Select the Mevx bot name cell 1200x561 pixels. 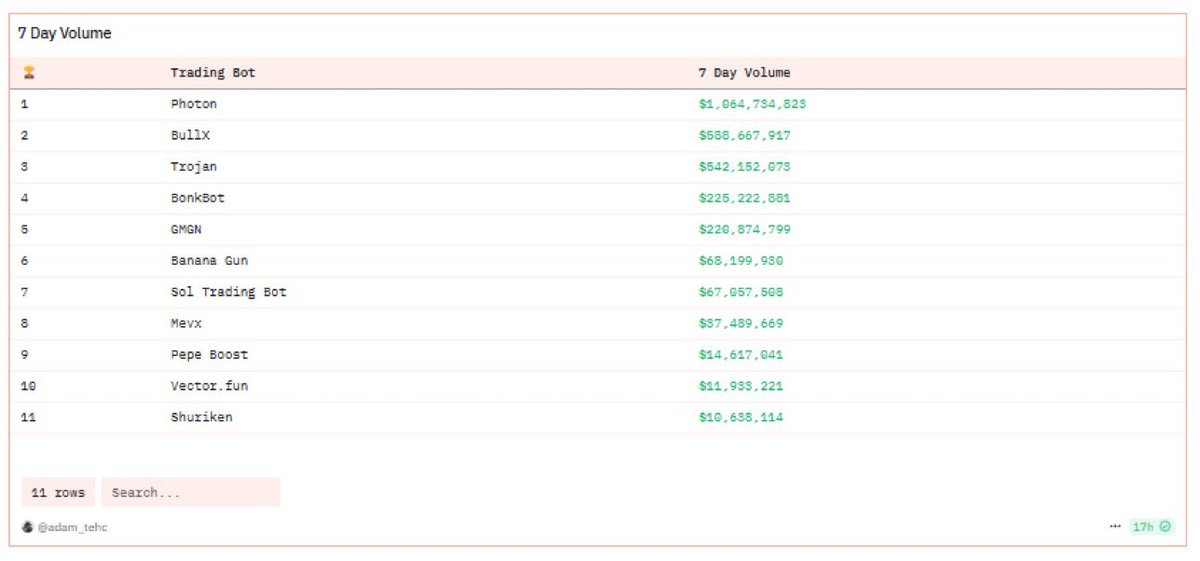click(186, 323)
